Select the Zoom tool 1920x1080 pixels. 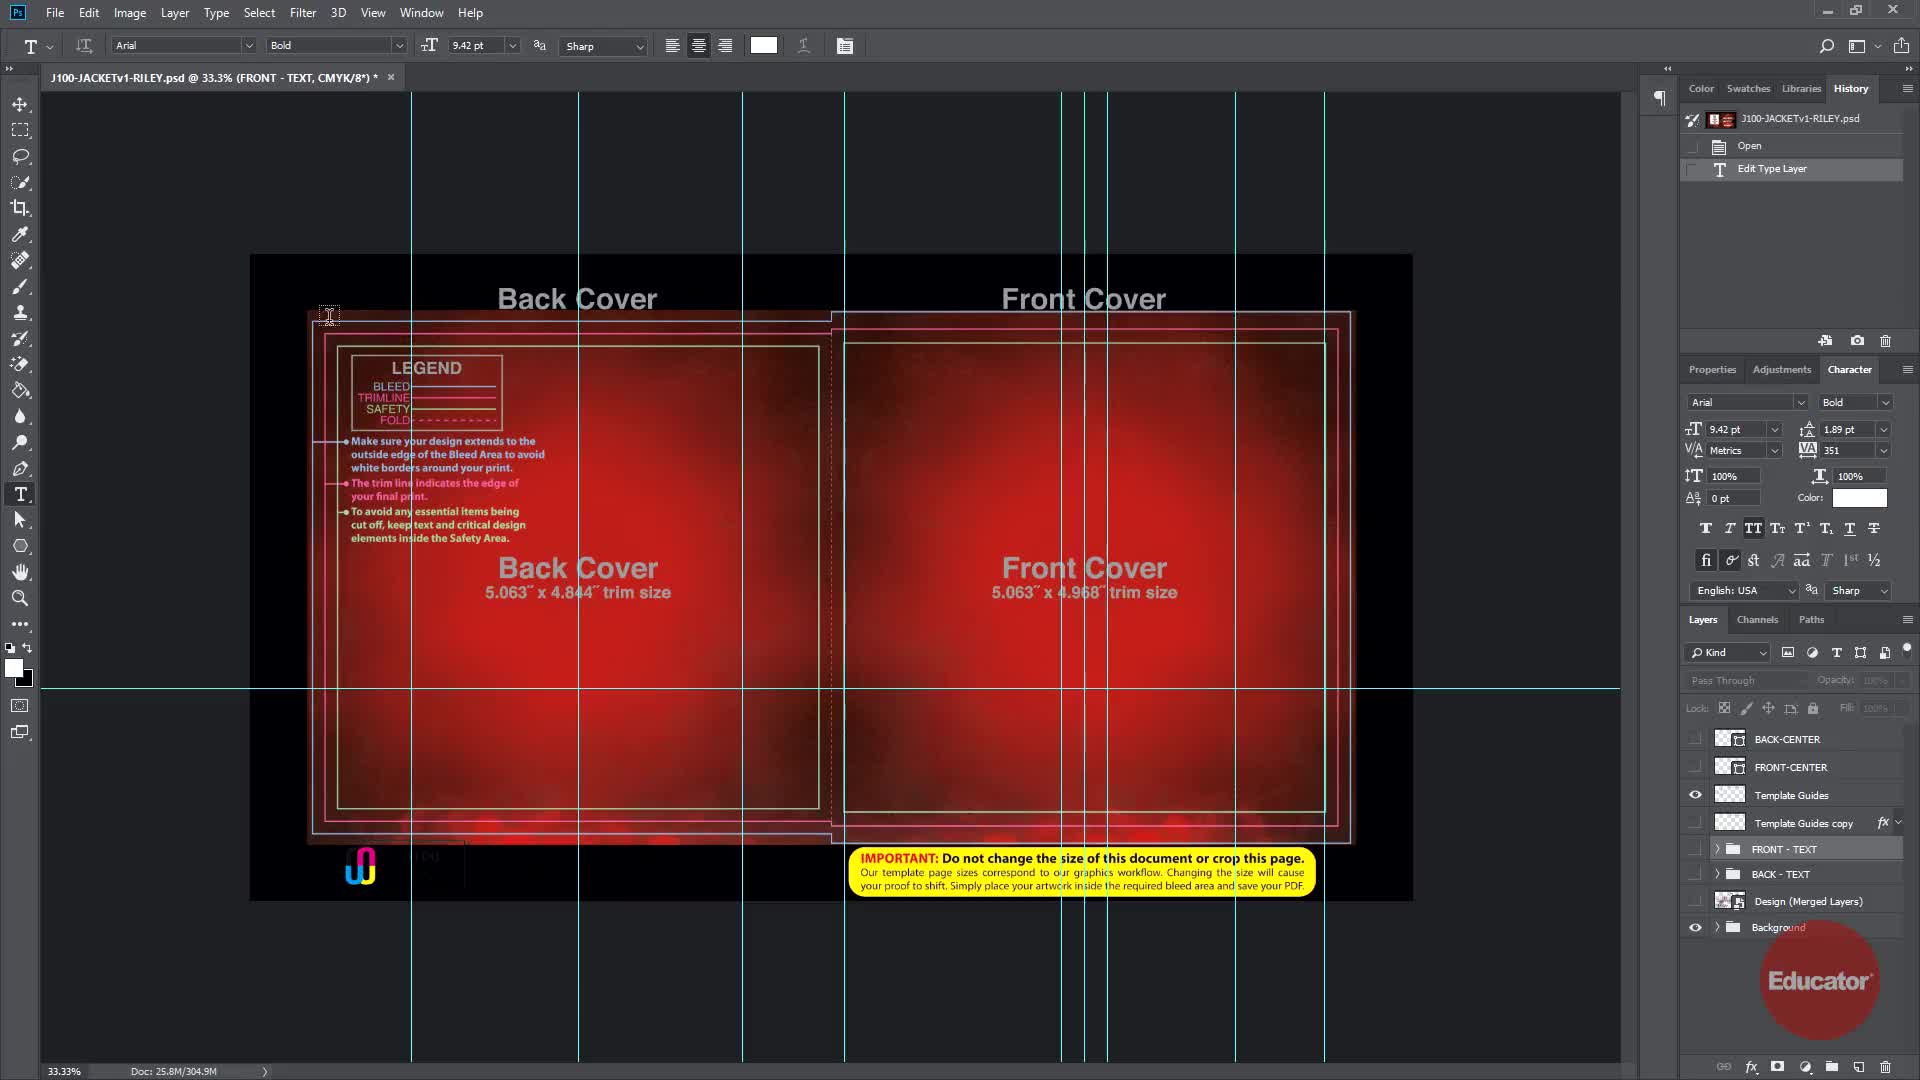tap(20, 598)
